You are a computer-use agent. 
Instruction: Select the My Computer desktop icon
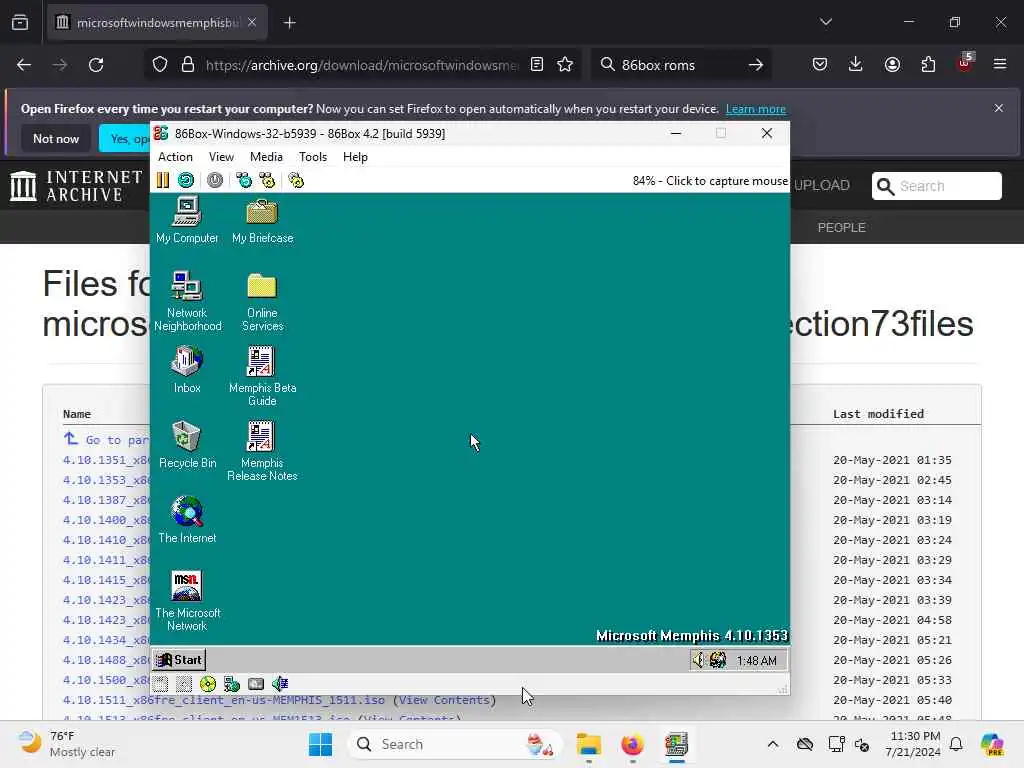(187, 220)
